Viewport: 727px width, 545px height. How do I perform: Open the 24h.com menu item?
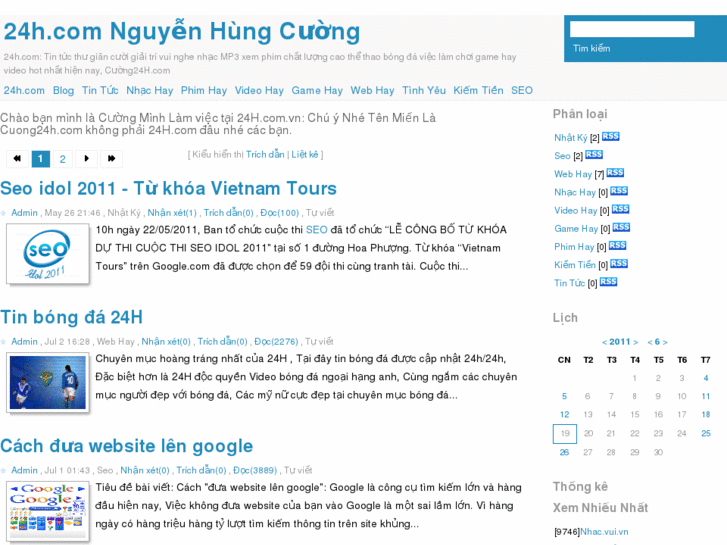tap(24, 90)
